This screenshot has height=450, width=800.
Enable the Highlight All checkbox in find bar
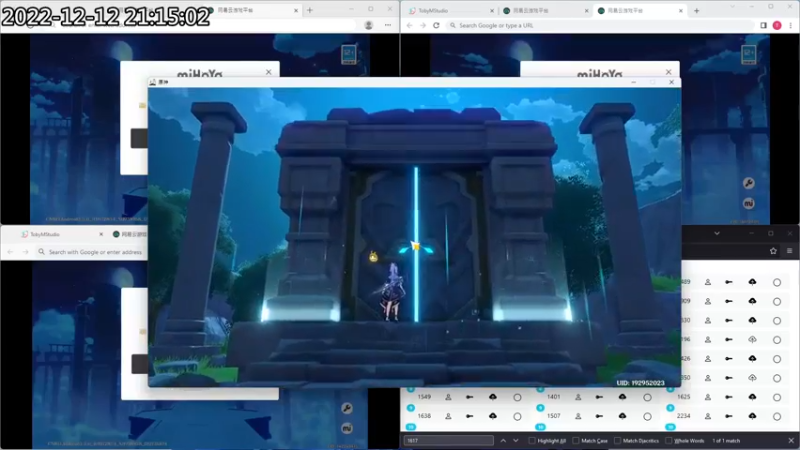click(532, 441)
